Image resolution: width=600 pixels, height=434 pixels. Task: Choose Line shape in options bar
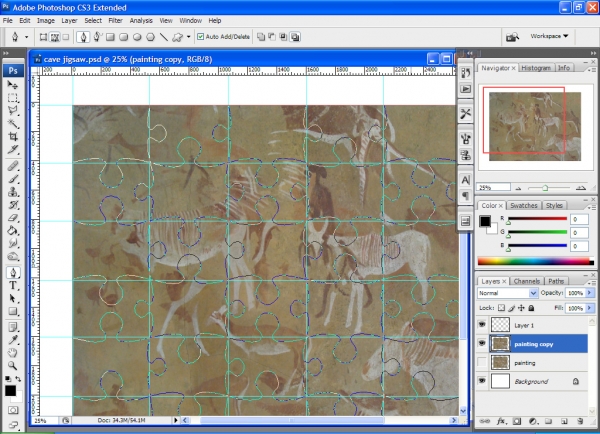coord(164,37)
